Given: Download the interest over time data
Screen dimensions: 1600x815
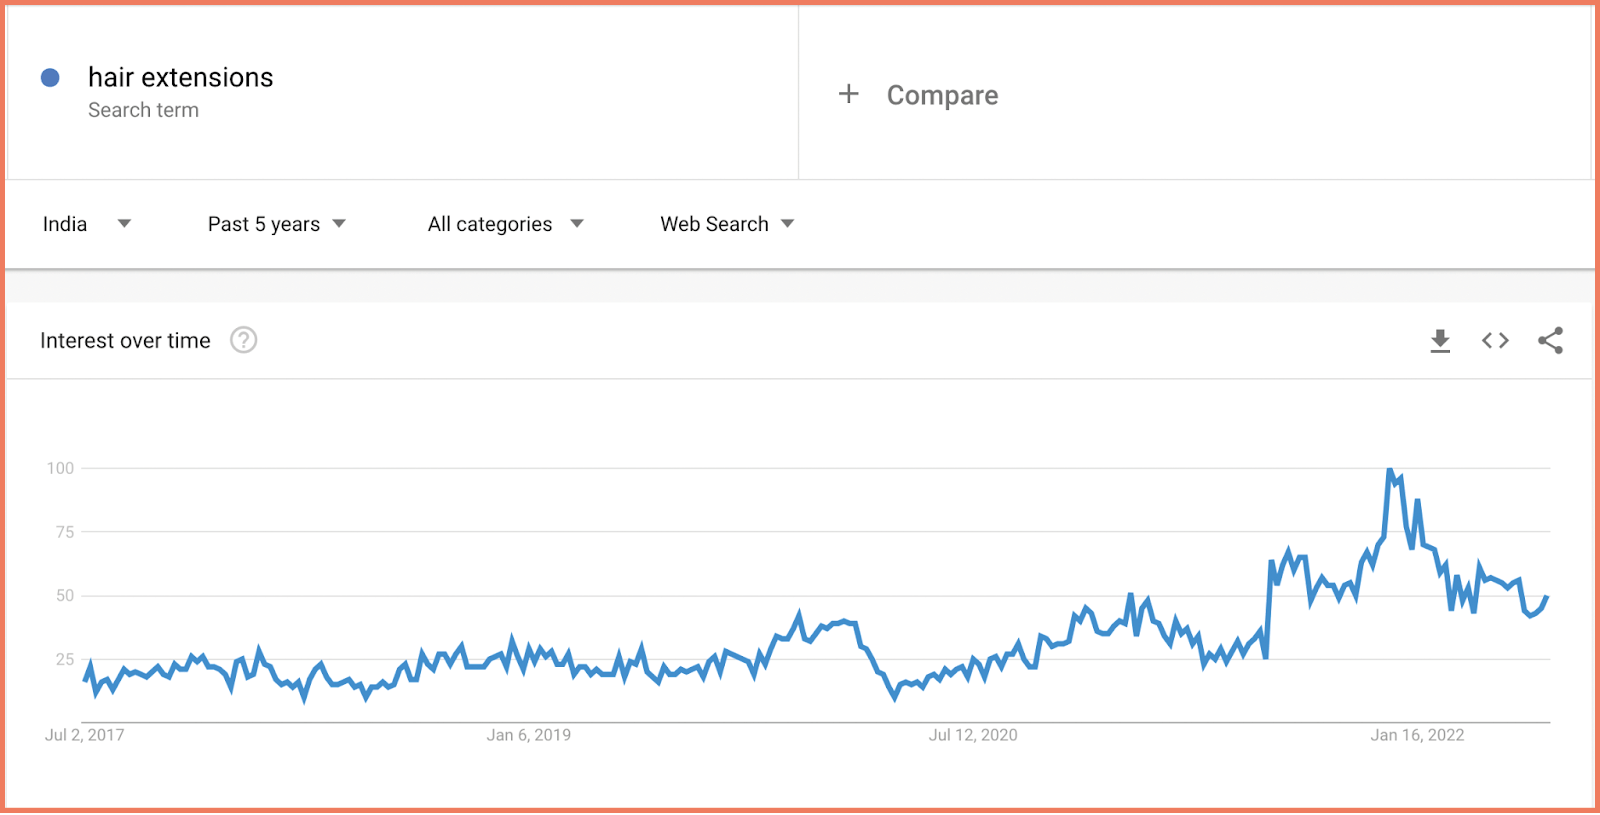Looking at the screenshot, I should [x=1440, y=341].
